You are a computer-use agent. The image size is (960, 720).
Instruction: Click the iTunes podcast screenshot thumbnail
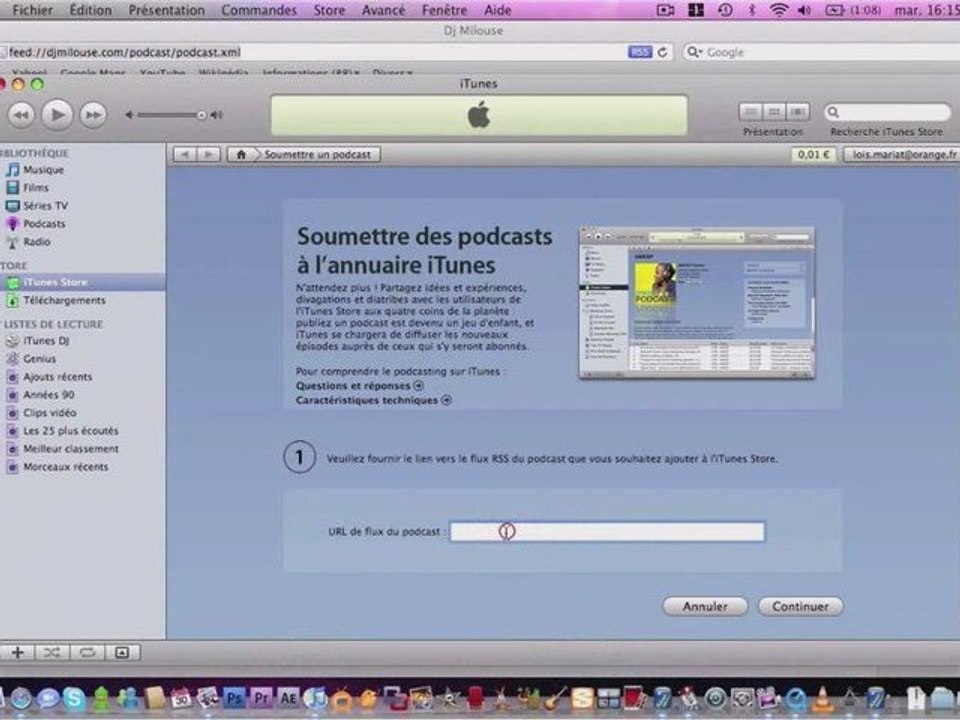click(x=697, y=303)
